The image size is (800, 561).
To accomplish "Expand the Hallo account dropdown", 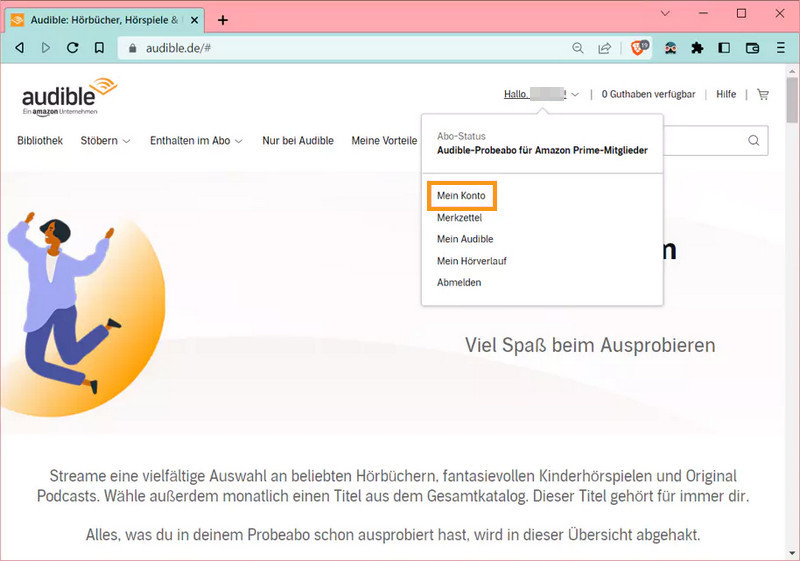I will 541,94.
